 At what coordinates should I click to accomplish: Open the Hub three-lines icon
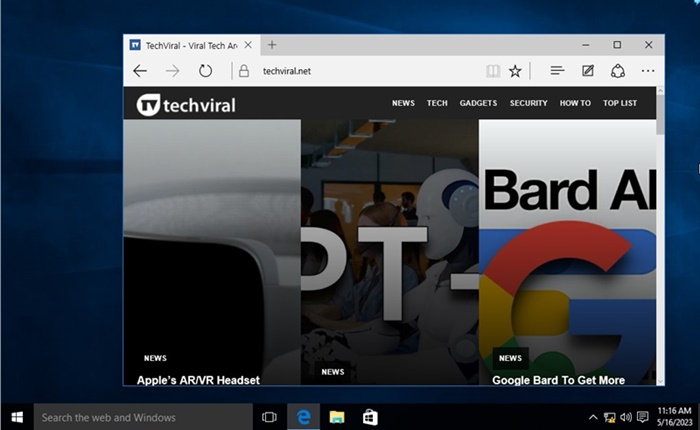pyautogui.click(x=557, y=71)
